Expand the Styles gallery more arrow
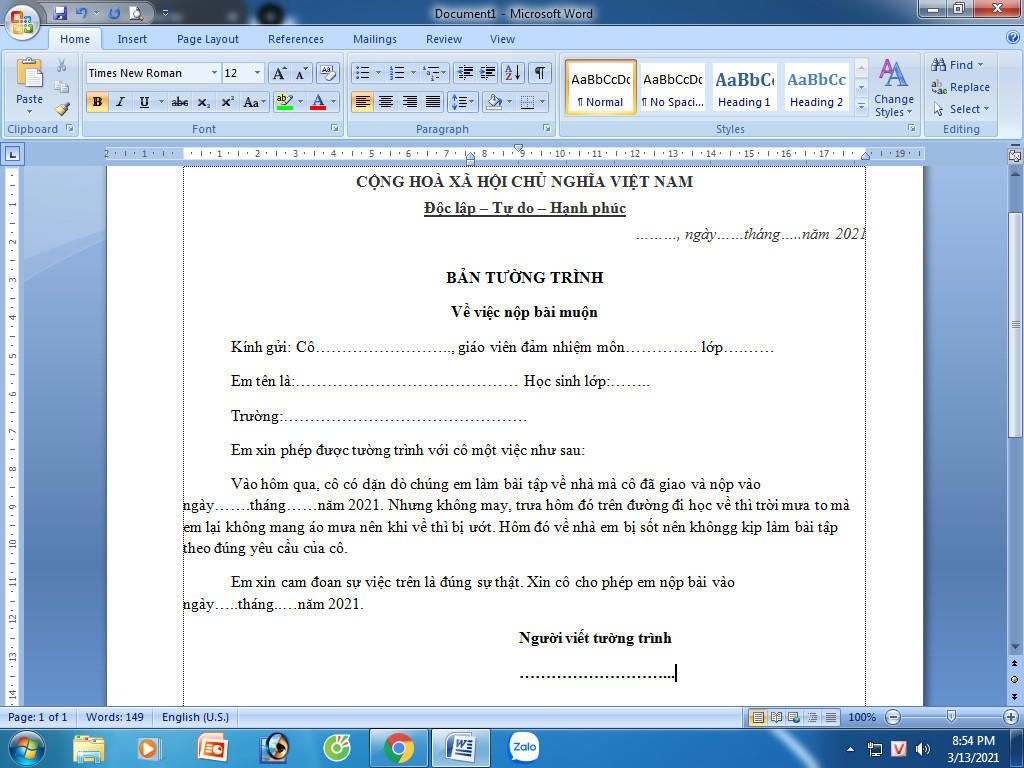This screenshot has height=768, width=1024. [861, 105]
